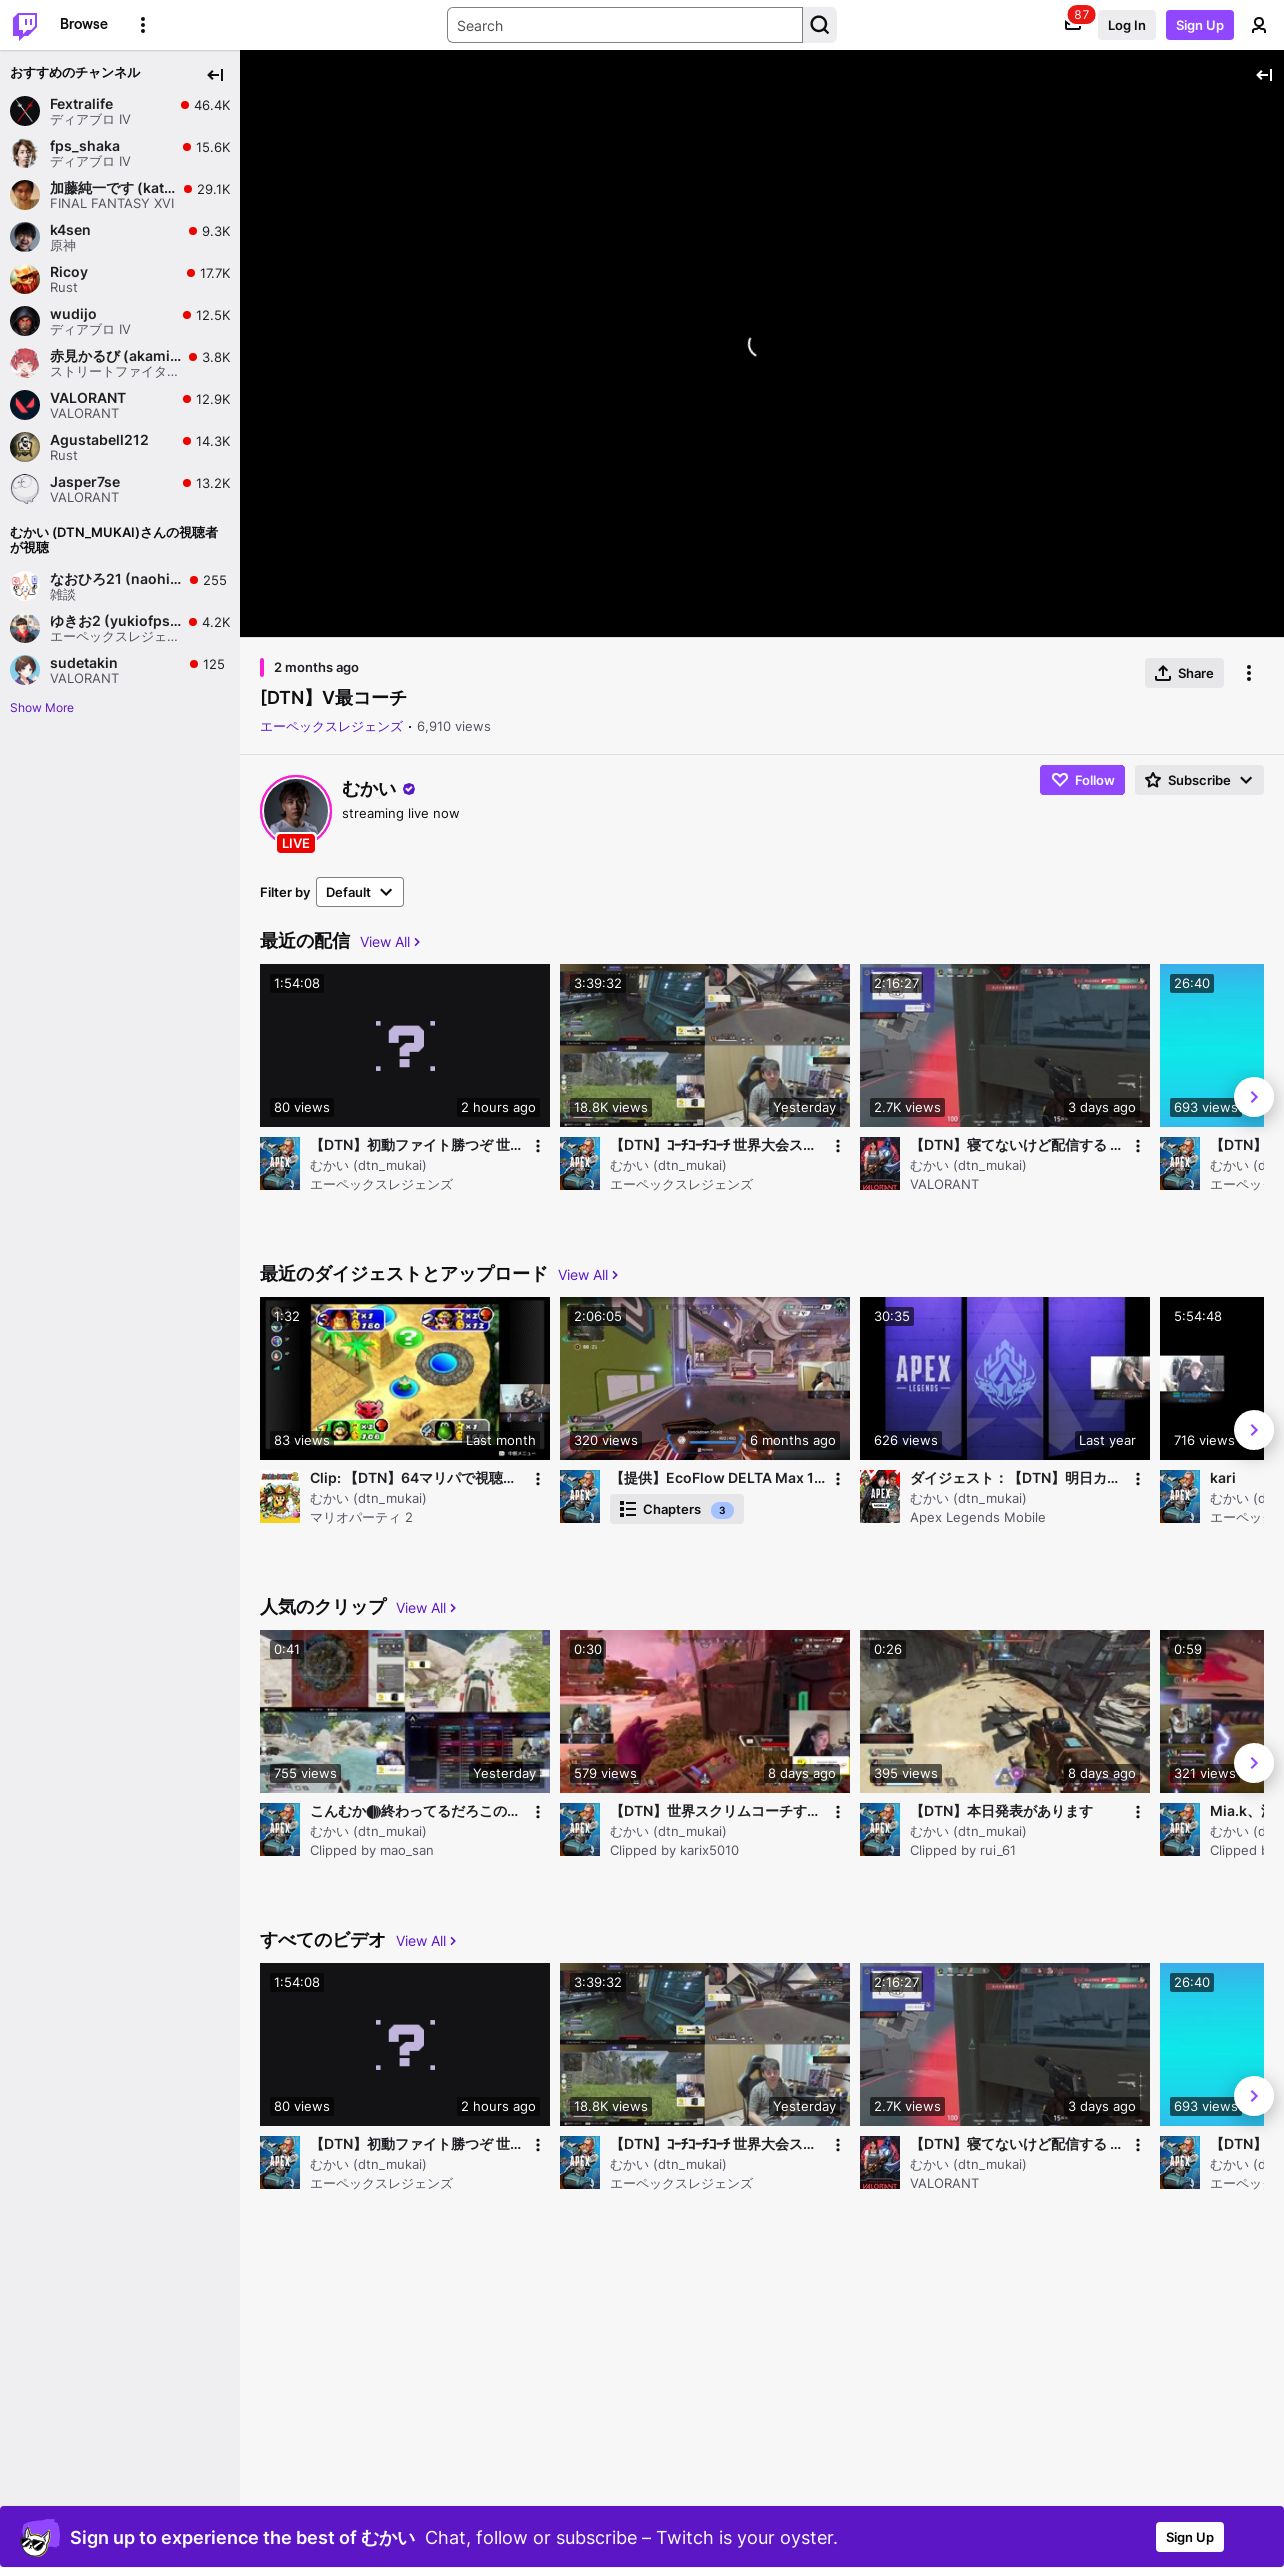Open options for ｺｰﾁｺｰﾁｺｰﾁ 世界大会 video in 最近の配信

[x=838, y=1146]
